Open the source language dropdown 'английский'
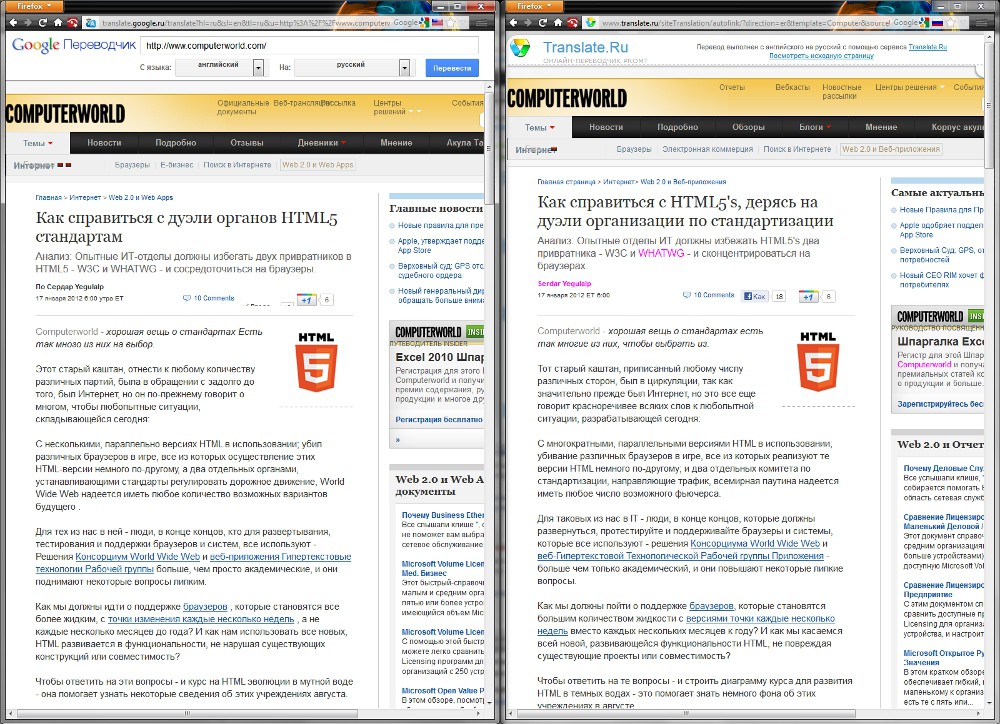Image resolution: width=1000 pixels, height=724 pixels. click(258, 67)
